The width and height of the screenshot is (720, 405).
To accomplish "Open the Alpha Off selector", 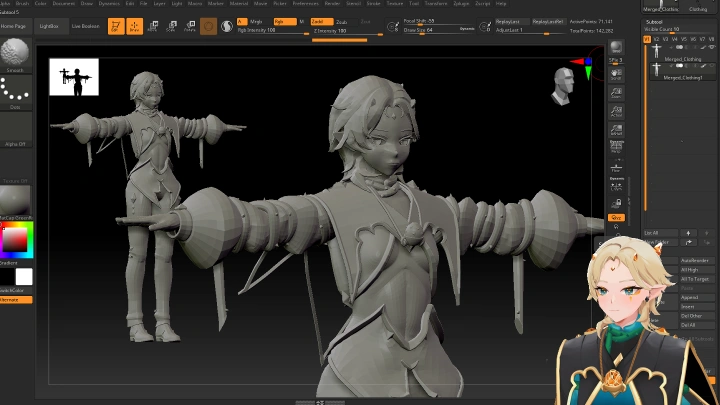I will tap(15, 129).
